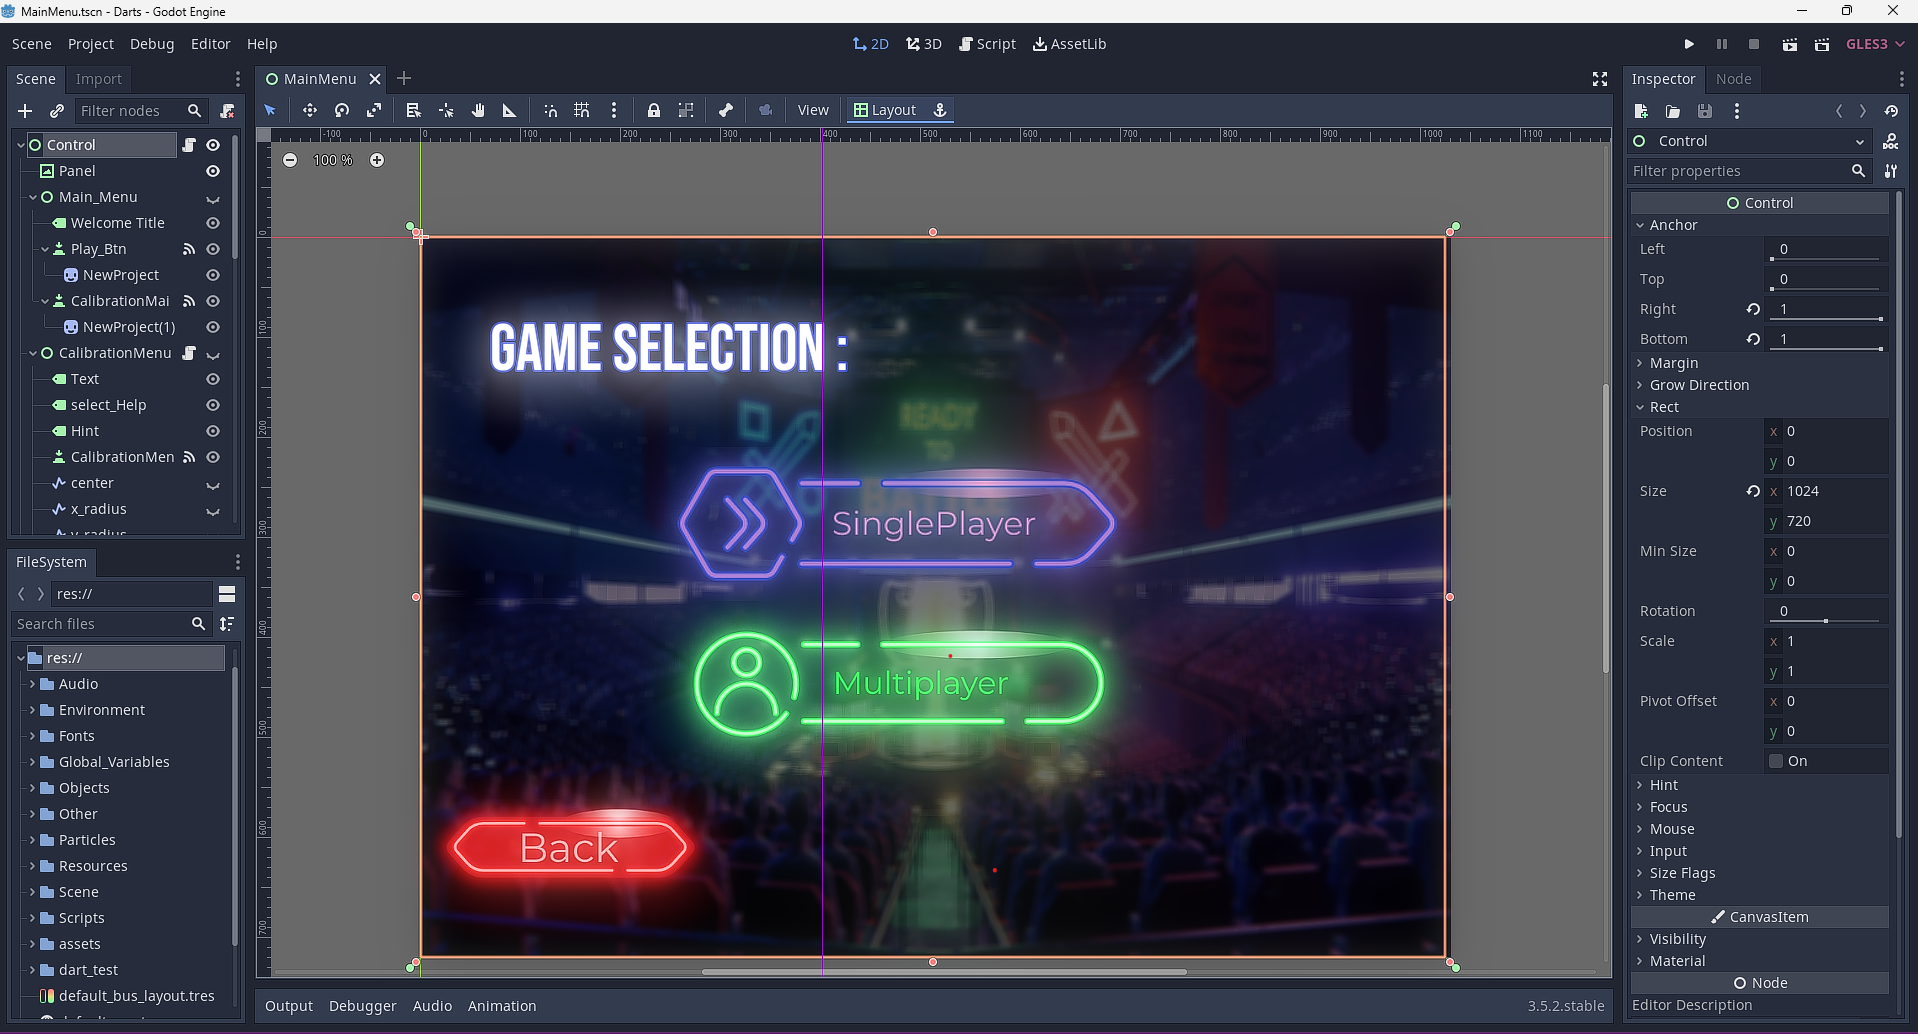Select the Move Mode tool

tap(309, 110)
